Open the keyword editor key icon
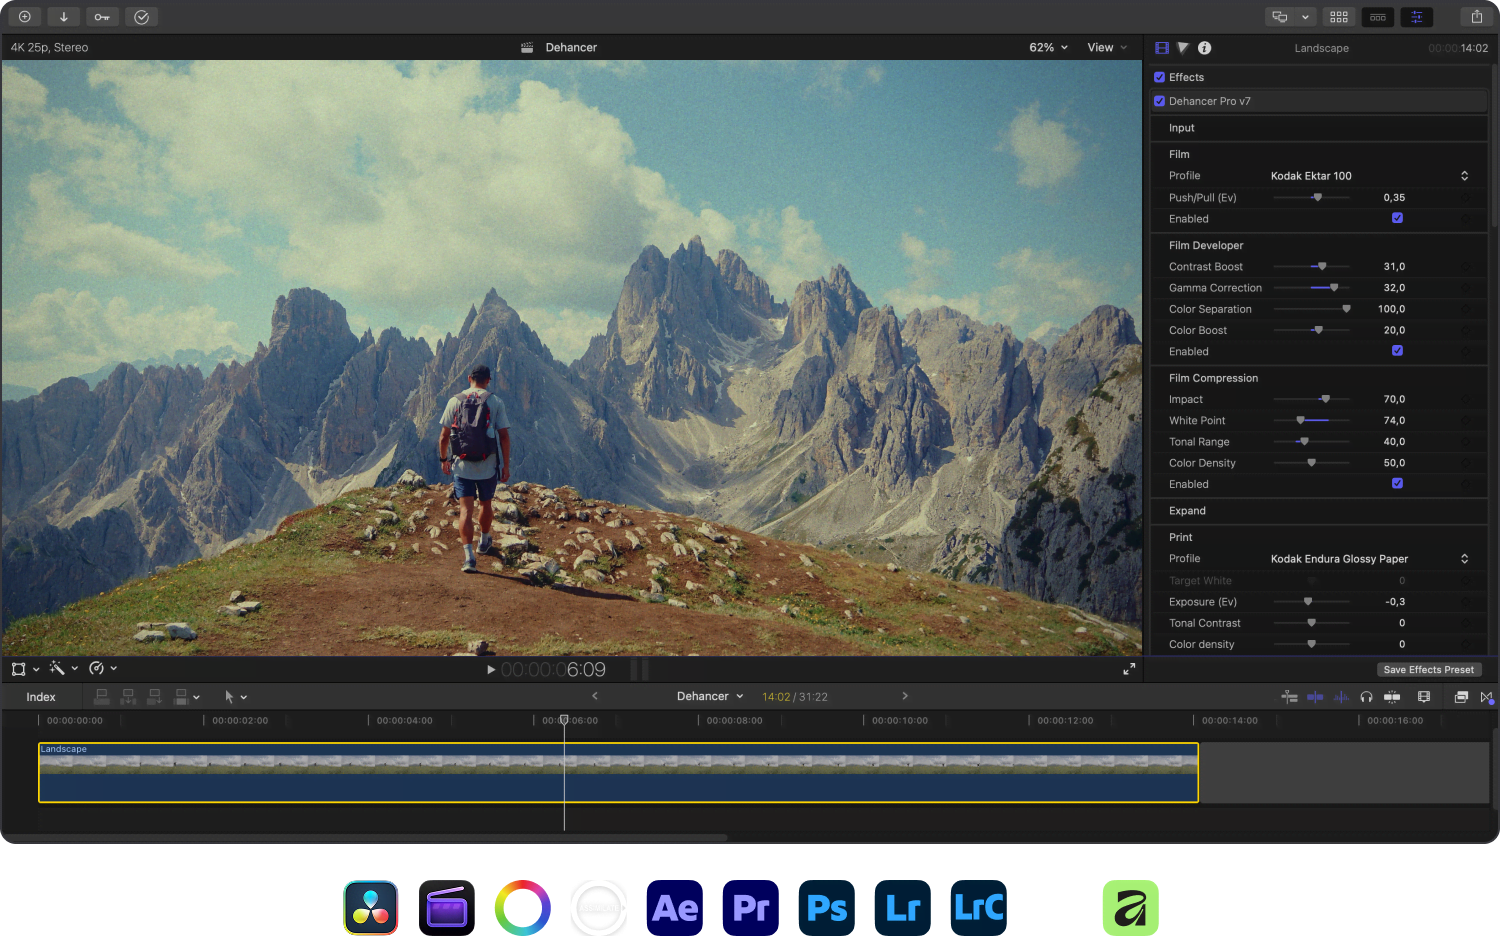Image resolution: width=1500 pixels, height=952 pixels. 102,17
